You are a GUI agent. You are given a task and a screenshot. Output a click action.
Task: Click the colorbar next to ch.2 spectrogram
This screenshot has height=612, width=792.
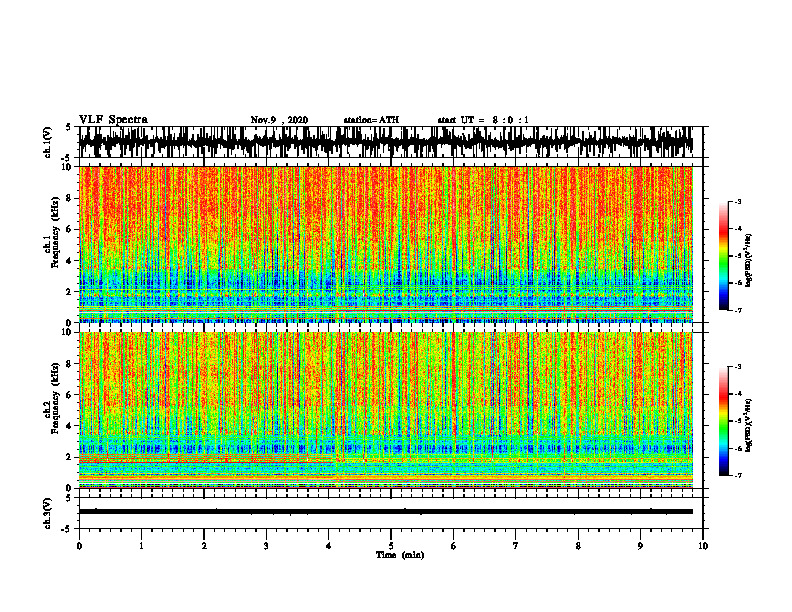click(723, 421)
